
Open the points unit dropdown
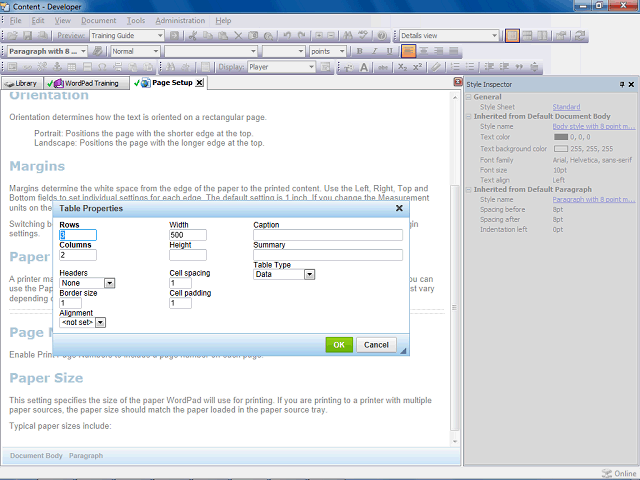click(x=328, y=51)
